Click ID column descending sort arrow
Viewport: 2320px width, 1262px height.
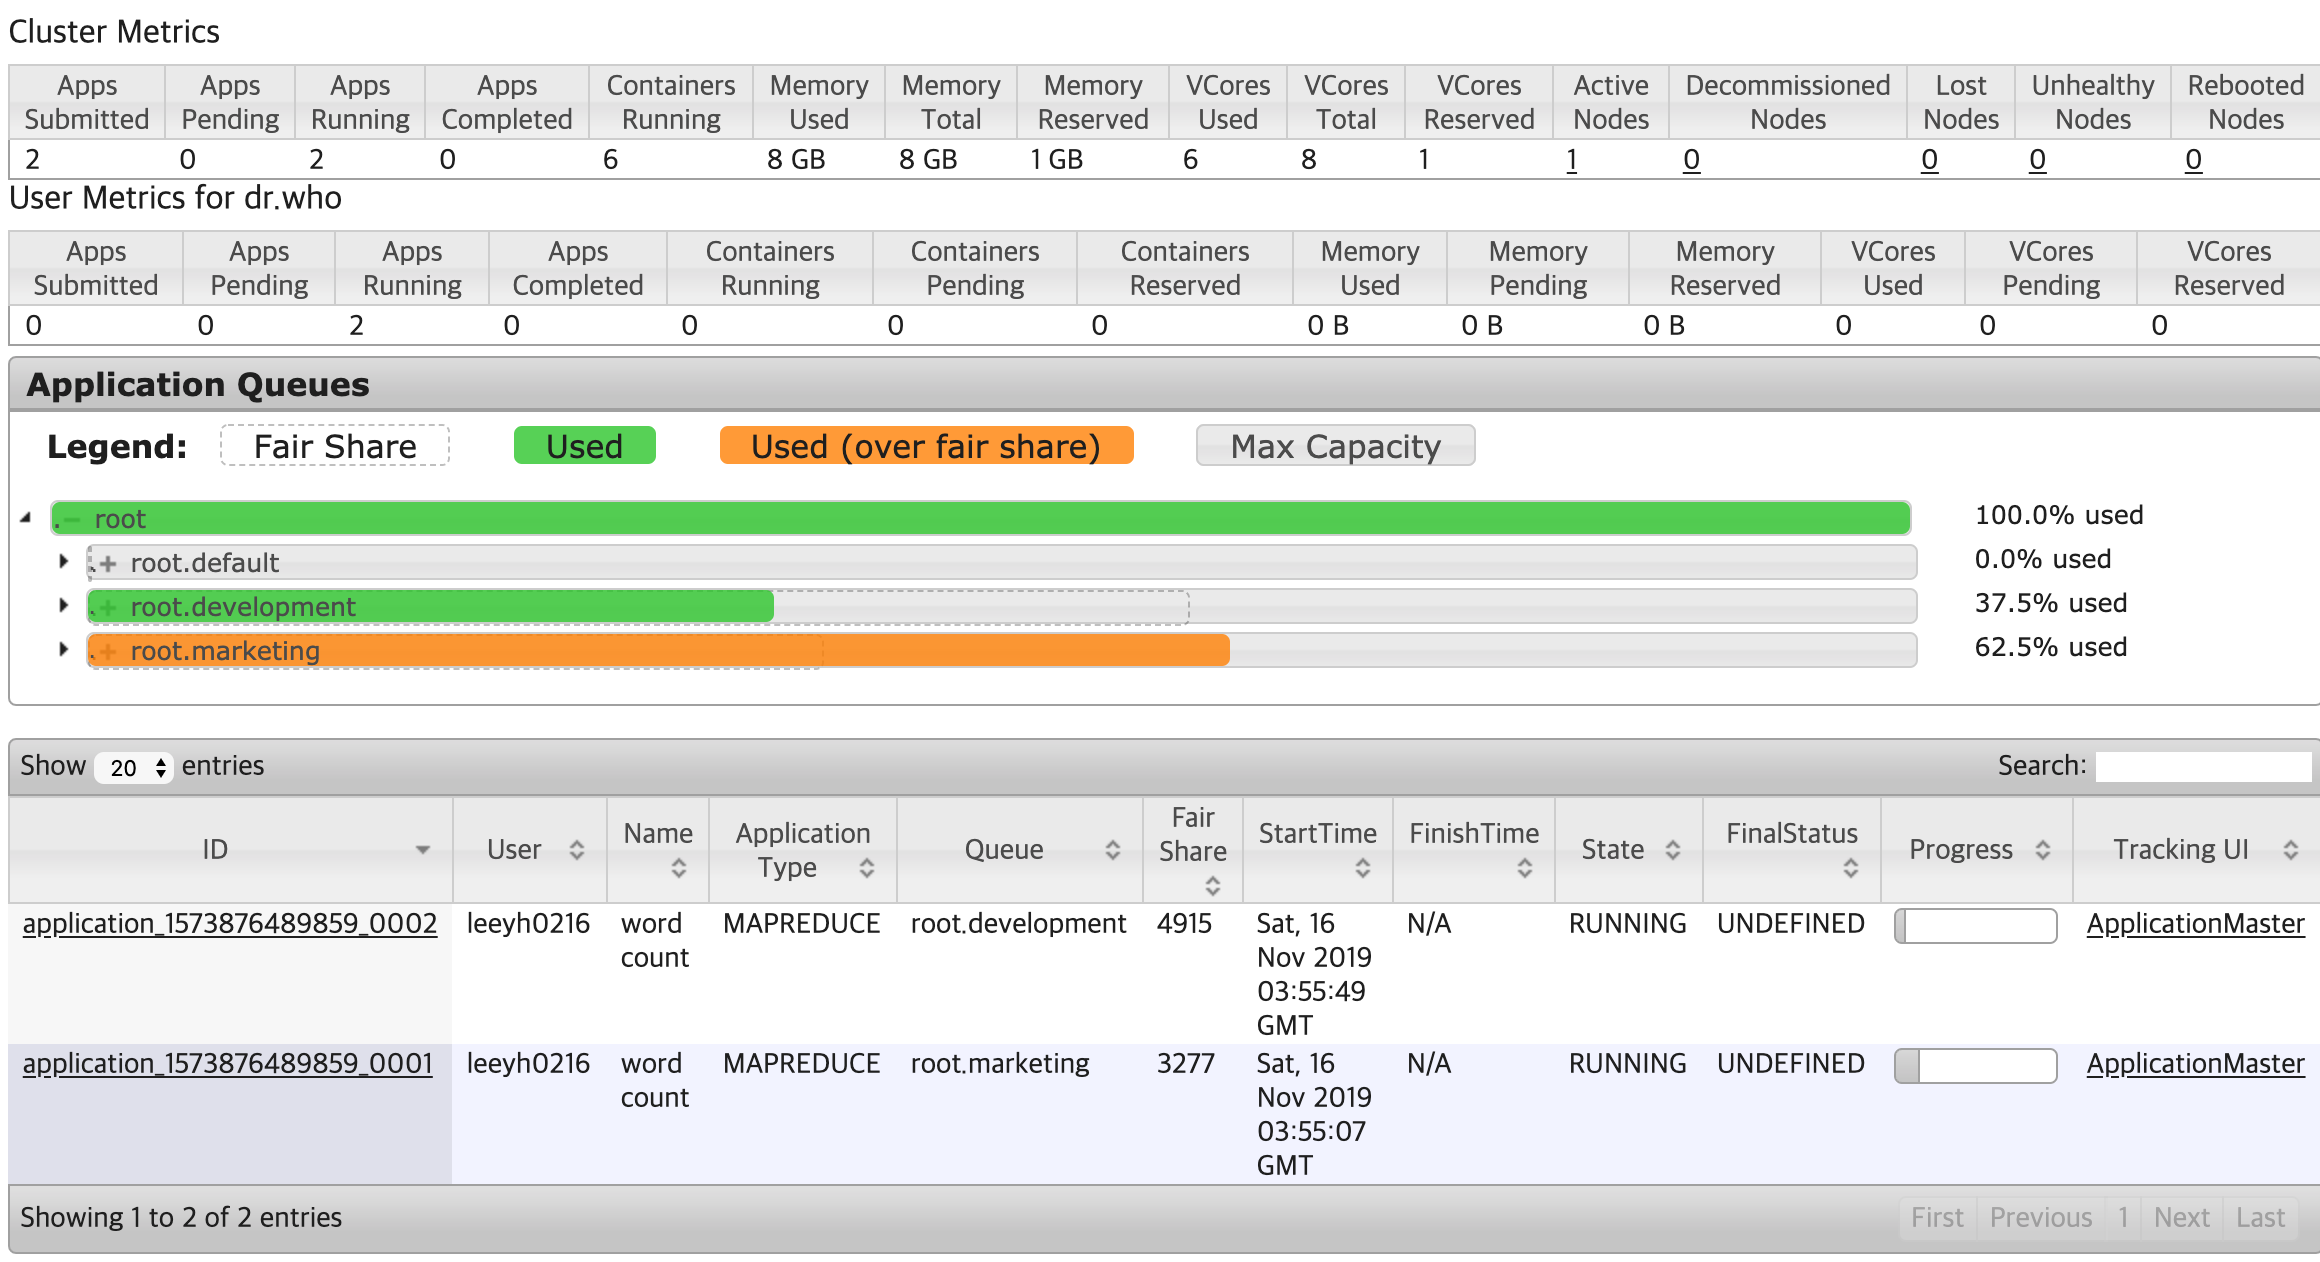423,850
